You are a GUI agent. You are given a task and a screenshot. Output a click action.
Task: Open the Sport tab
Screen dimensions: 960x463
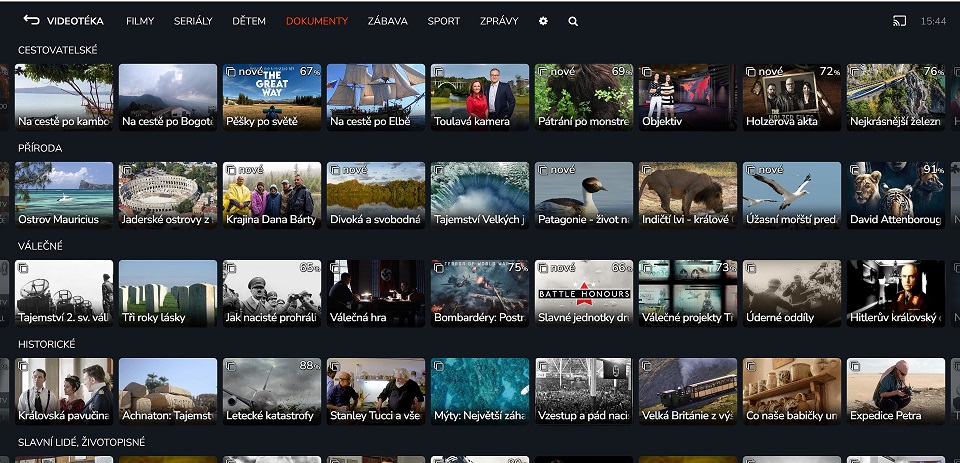pos(444,21)
